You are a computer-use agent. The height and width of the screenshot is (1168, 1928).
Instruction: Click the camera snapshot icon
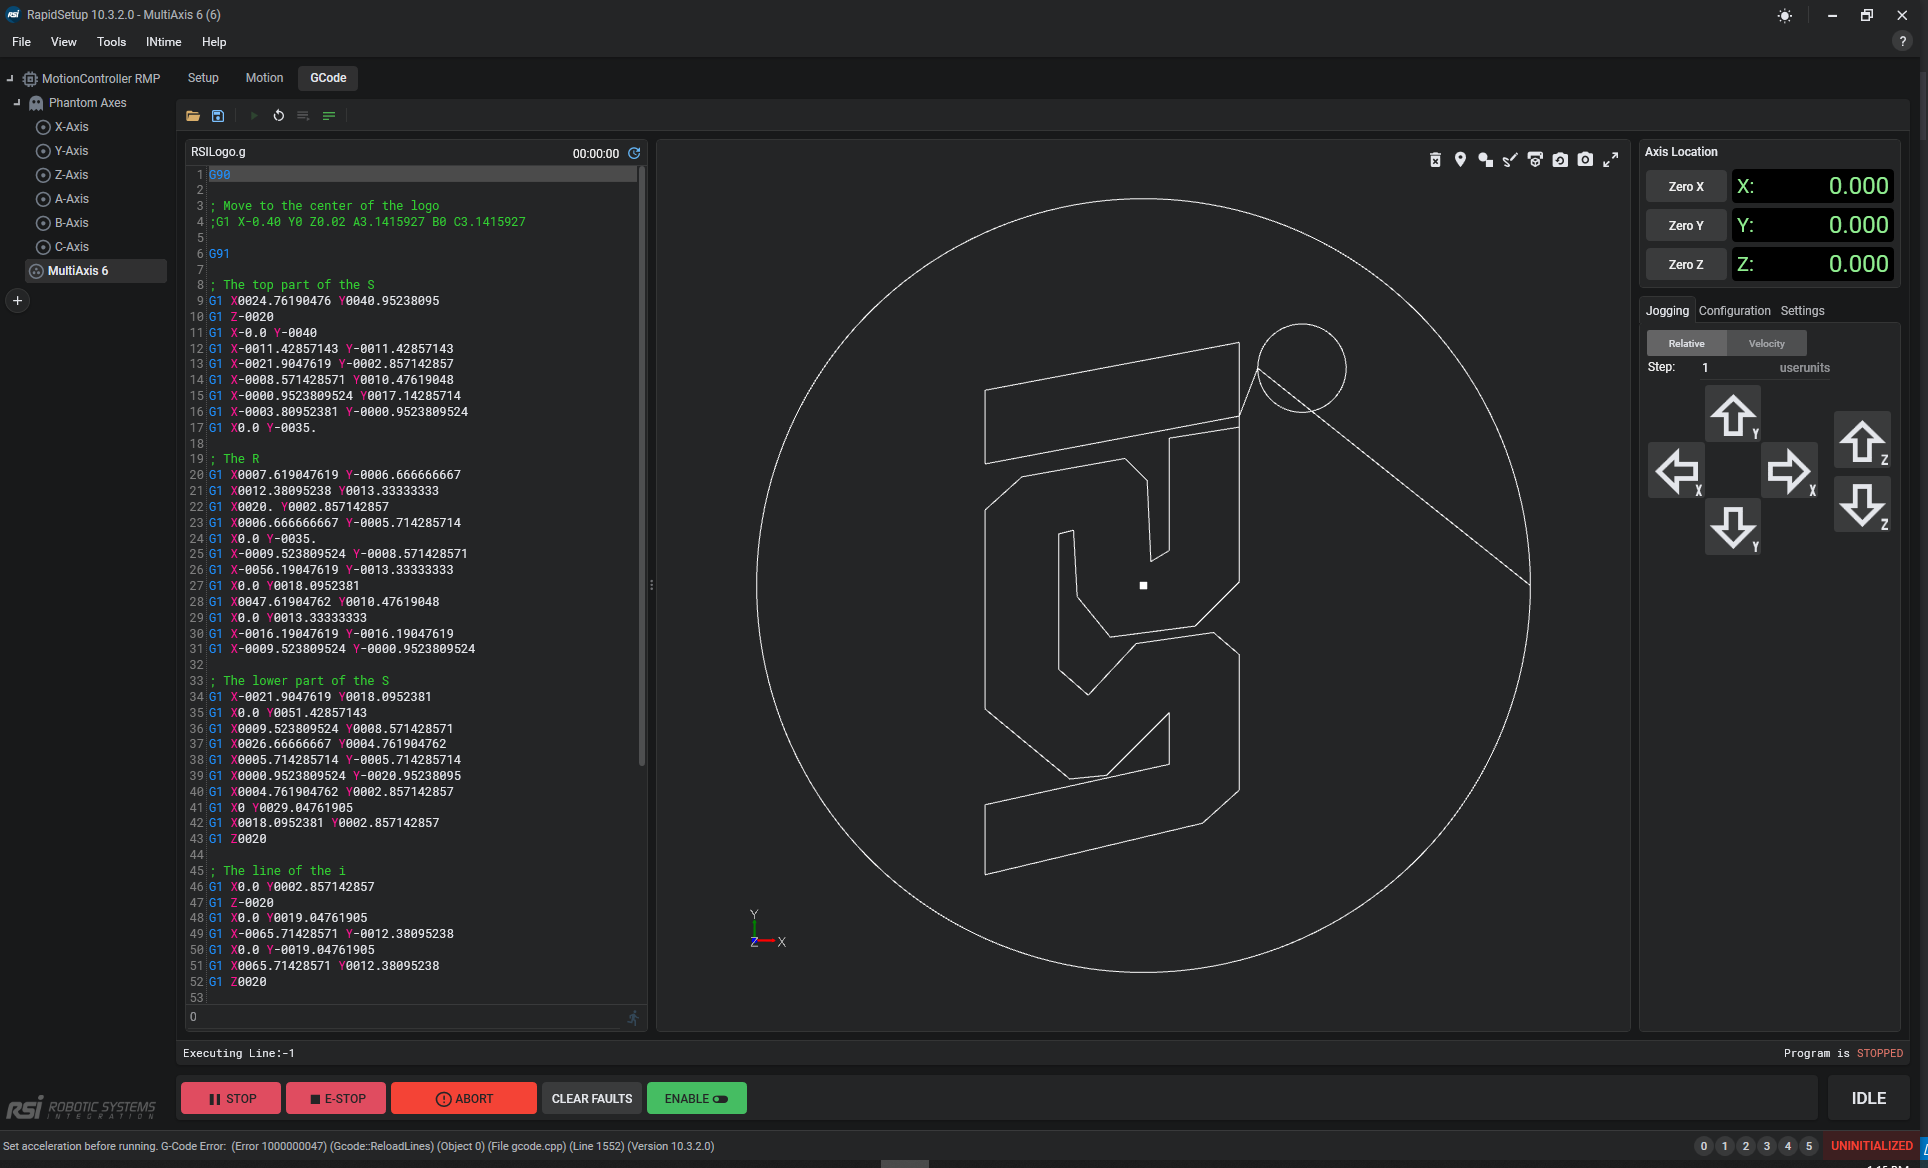1585,160
